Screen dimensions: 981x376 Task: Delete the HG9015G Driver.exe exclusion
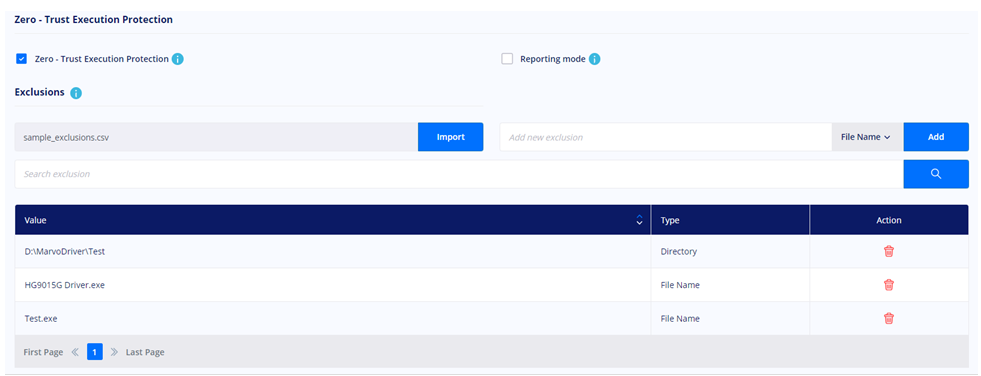coord(888,285)
